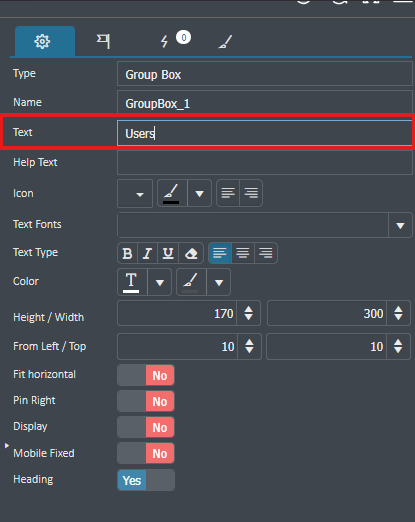Screen dimensions: 415x522
Task: Toggle Italic in Text Type
Action: click(x=147, y=253)
